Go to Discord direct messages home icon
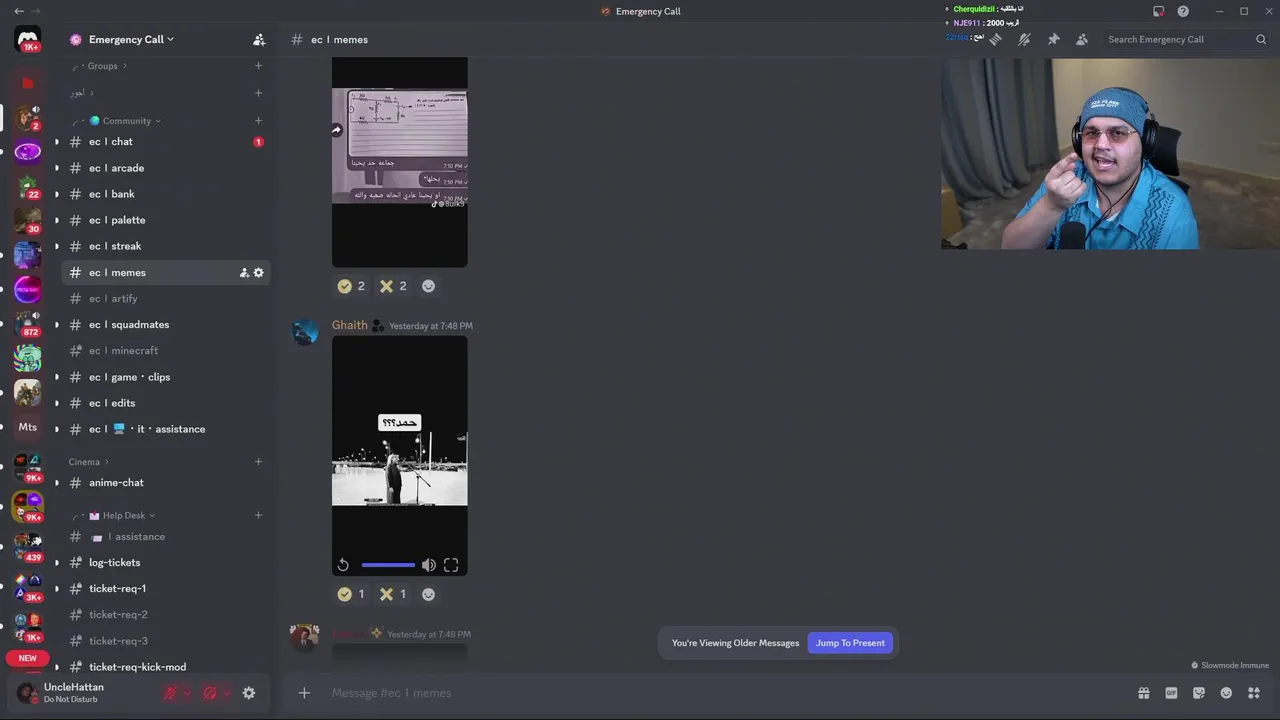The height and width of the screenshot is (720, 1280). click(28, 39)
